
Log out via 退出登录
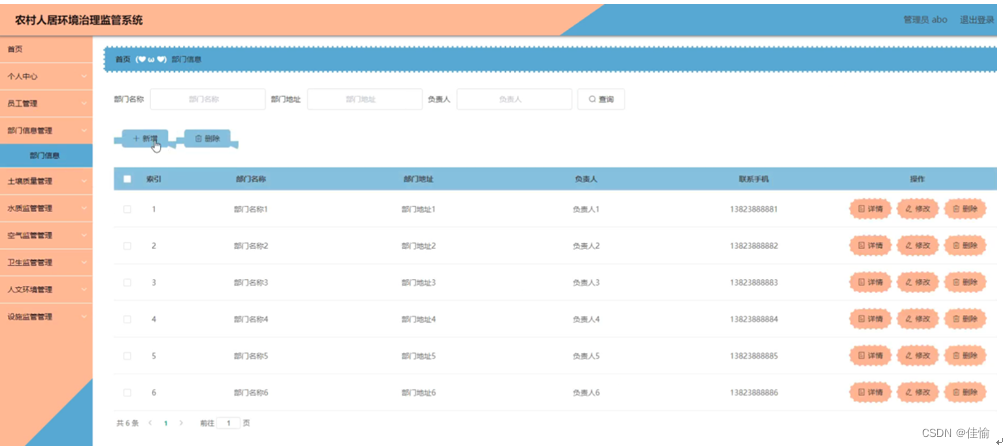[x=977, y=20]
